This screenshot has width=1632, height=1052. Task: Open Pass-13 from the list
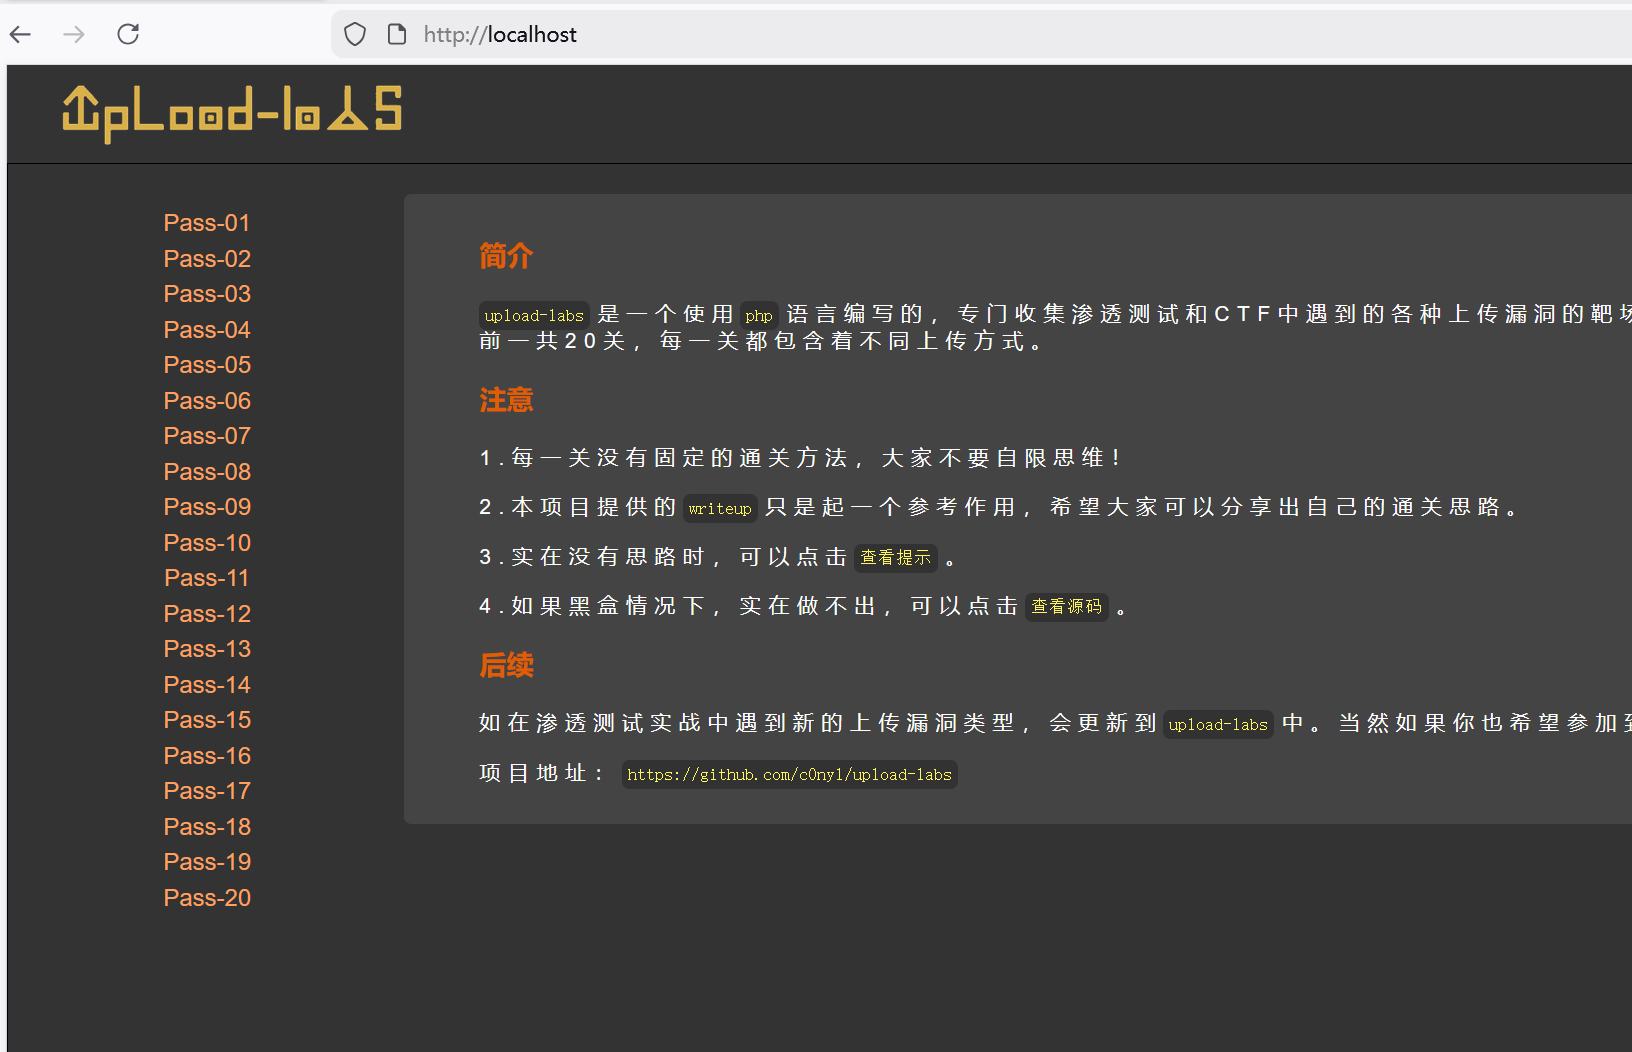[207, 649]
